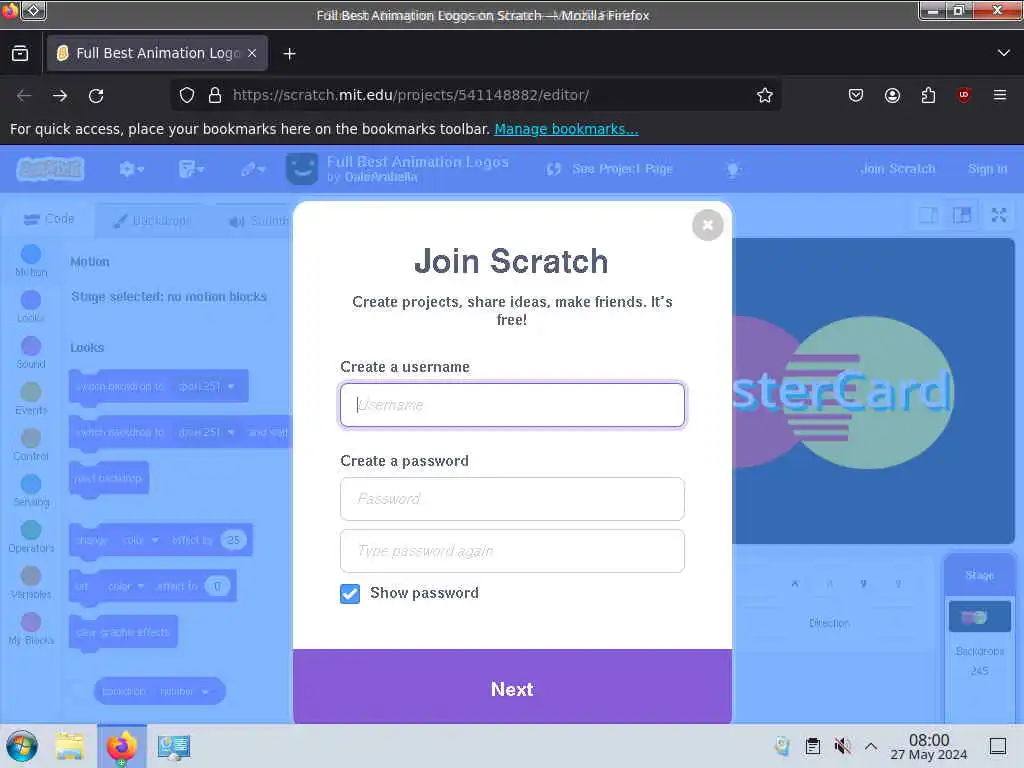Open Firefox View recent browsing
The height and width of the screenshot is (768, 1024).
coord(20,54)
